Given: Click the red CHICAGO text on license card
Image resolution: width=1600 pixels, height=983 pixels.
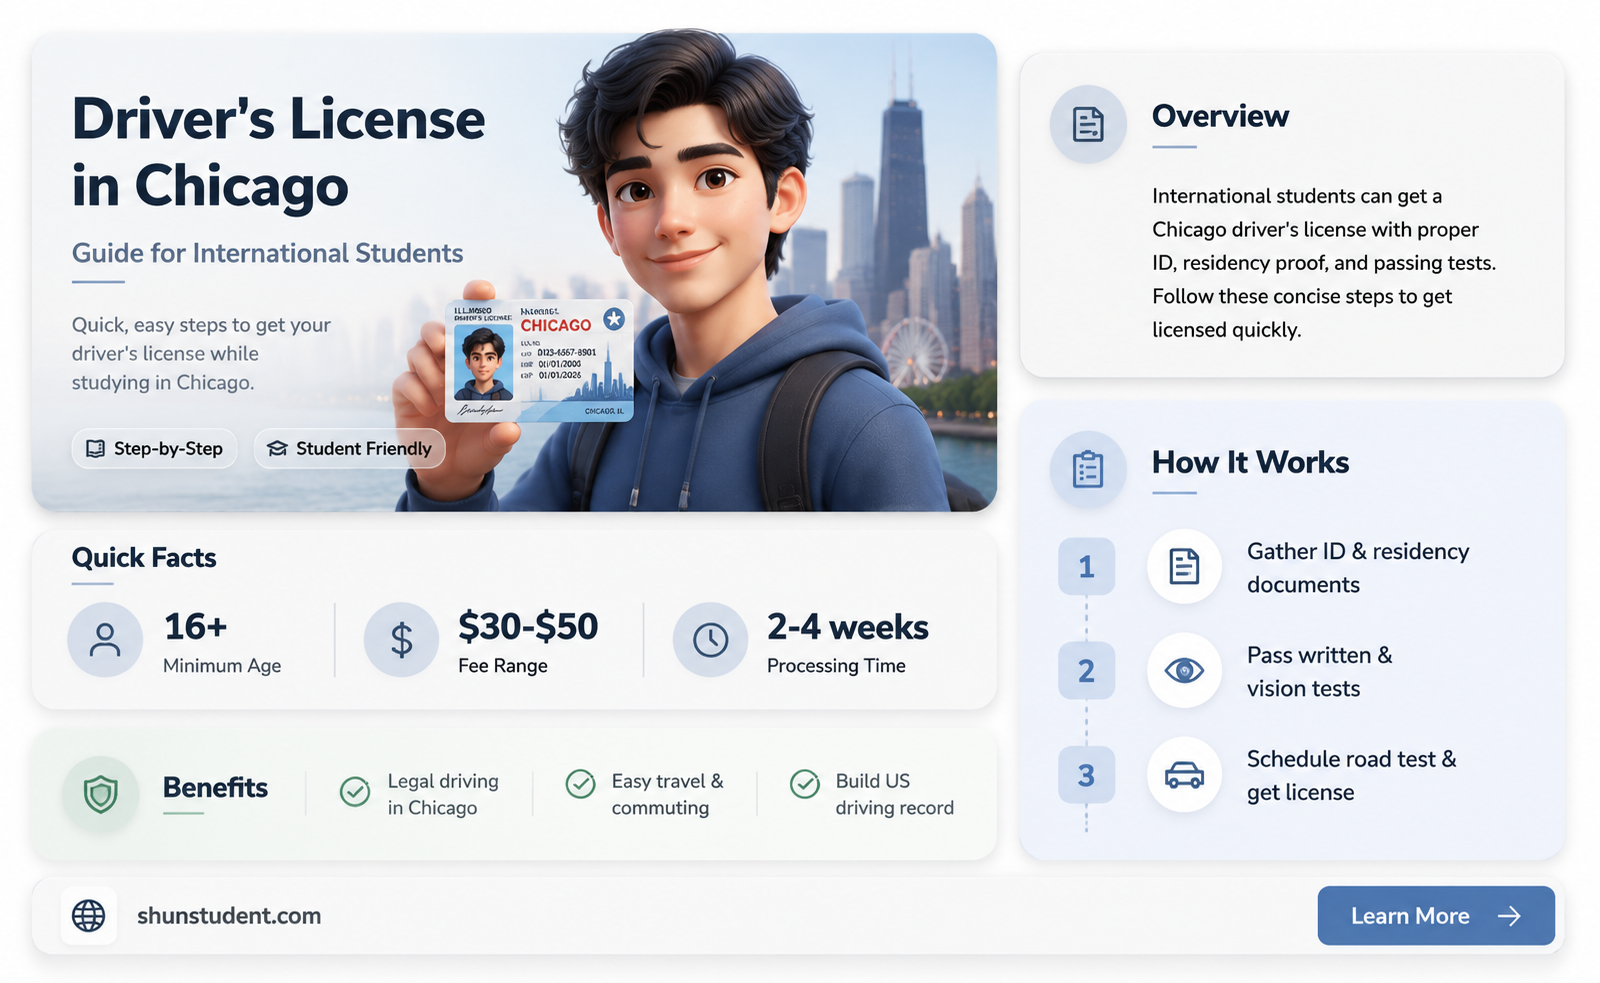Looking at the screenshot, I should 556,325.
